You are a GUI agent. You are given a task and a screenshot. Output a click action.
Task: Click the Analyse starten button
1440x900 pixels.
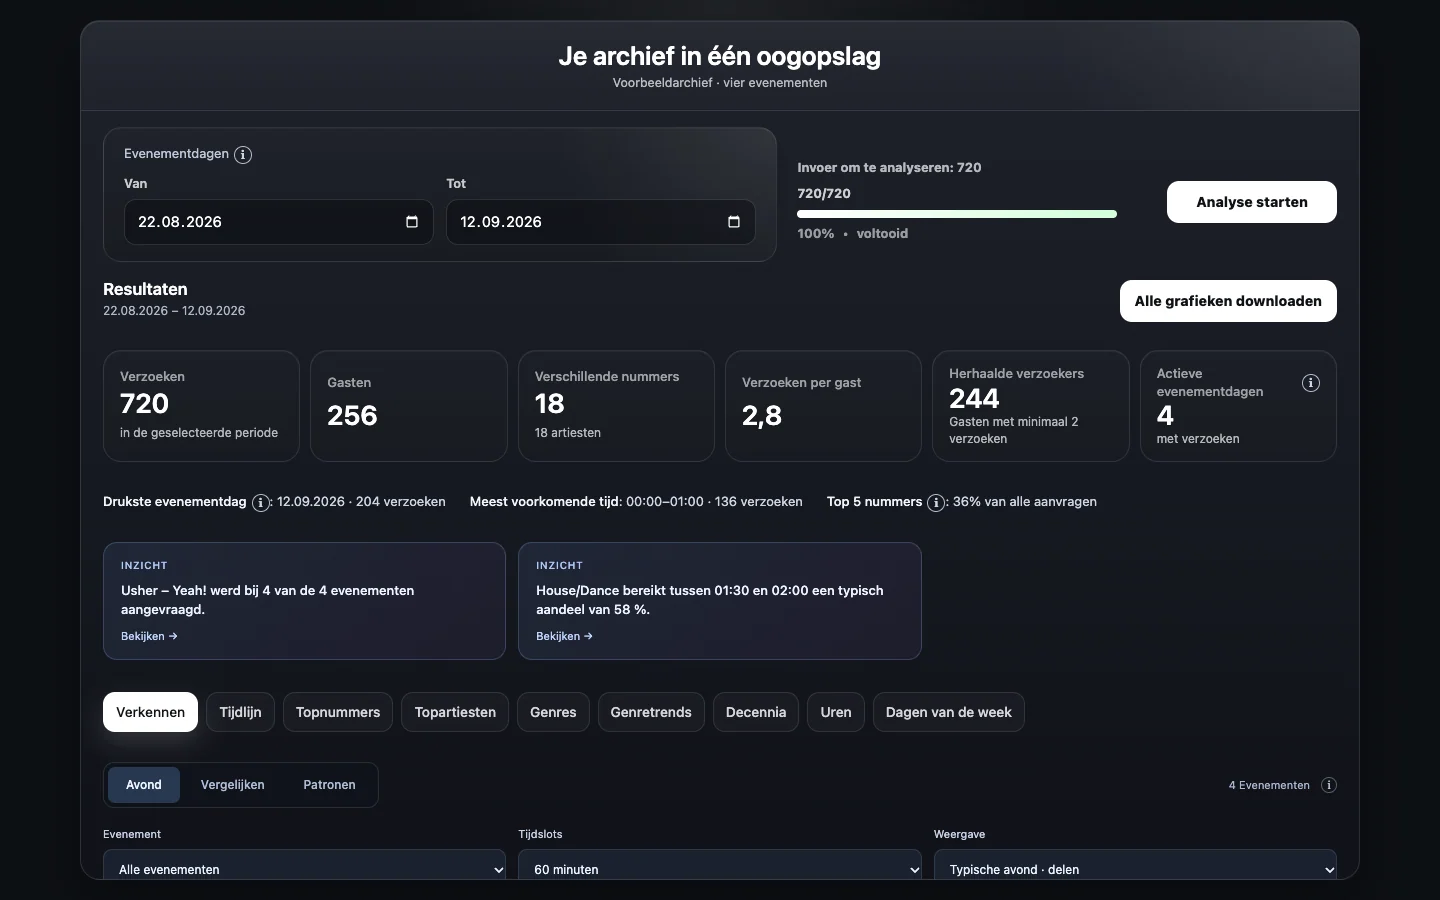coord(1252,202)
